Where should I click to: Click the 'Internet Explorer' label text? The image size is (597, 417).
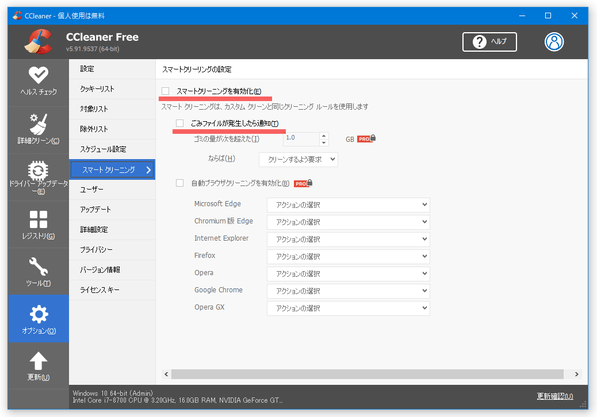pos(221,238)
